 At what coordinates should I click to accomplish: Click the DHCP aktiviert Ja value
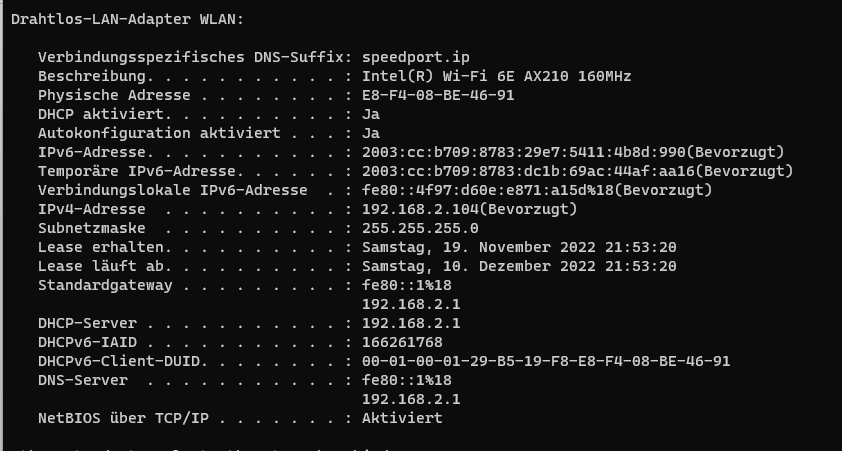[371, 114]
